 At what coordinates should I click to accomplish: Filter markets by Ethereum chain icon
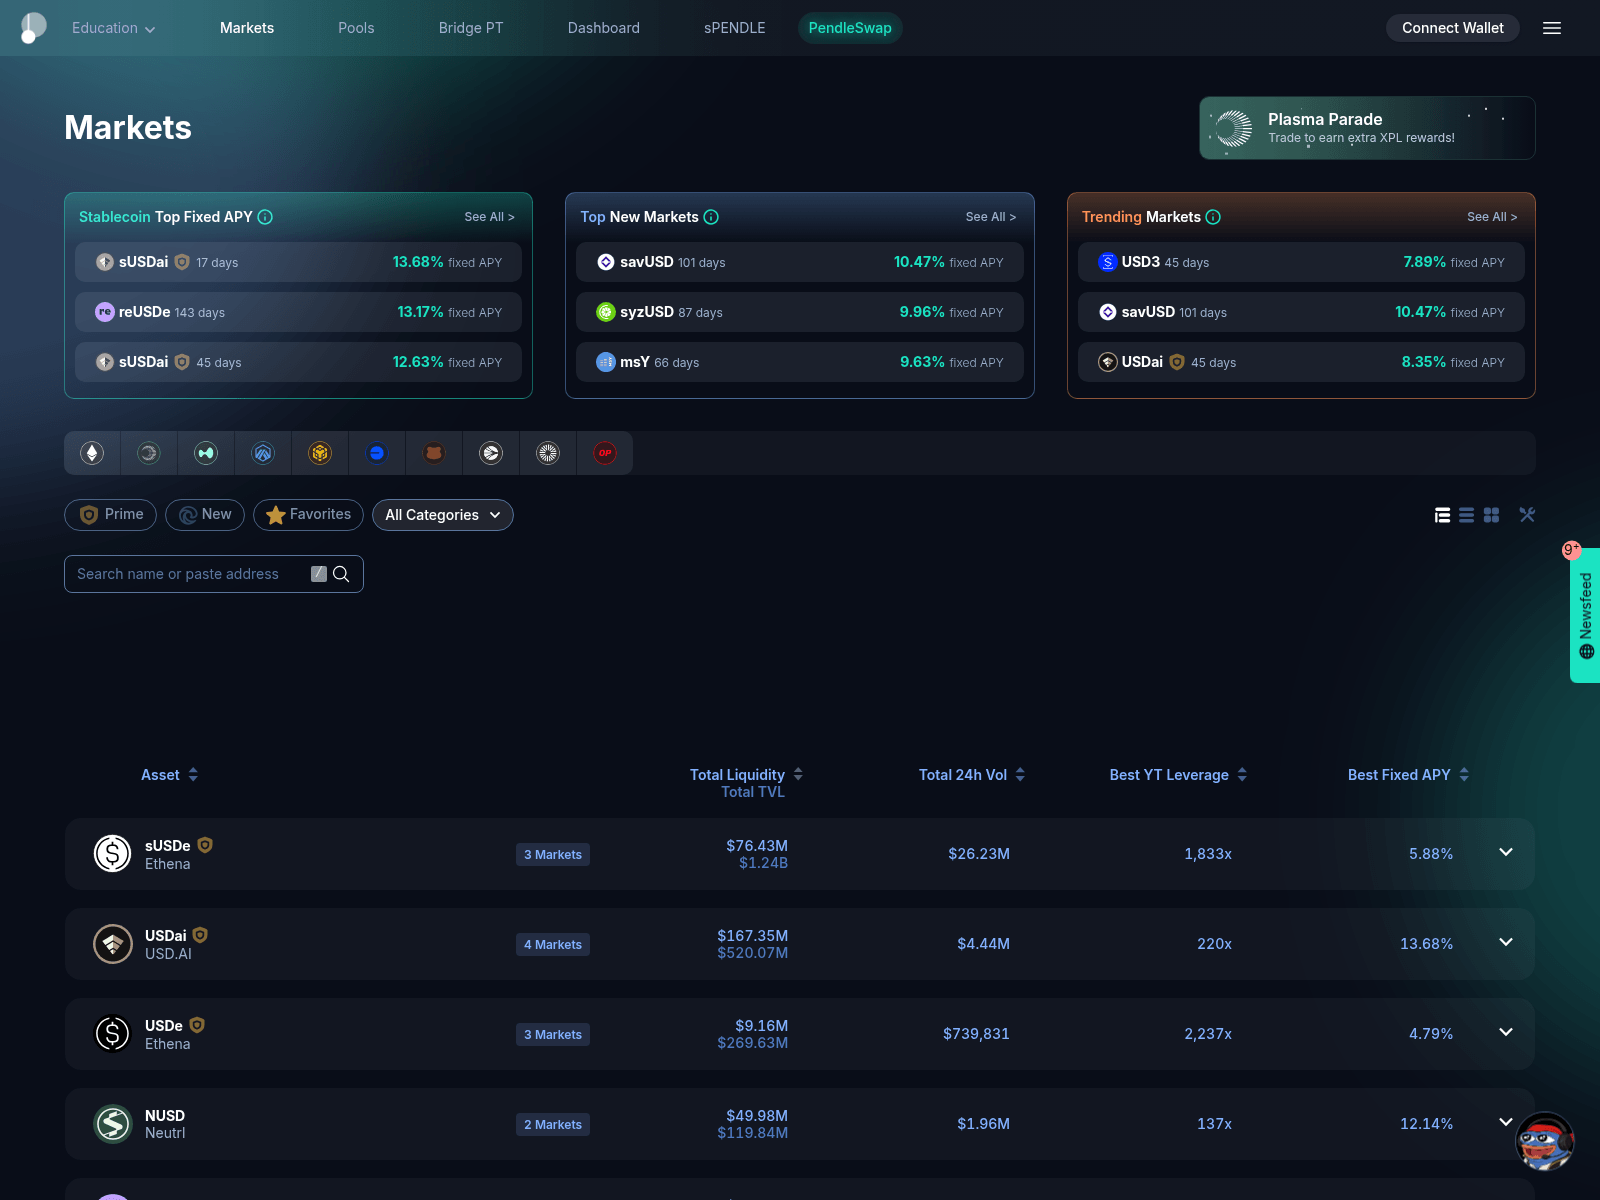pos(92,453)
